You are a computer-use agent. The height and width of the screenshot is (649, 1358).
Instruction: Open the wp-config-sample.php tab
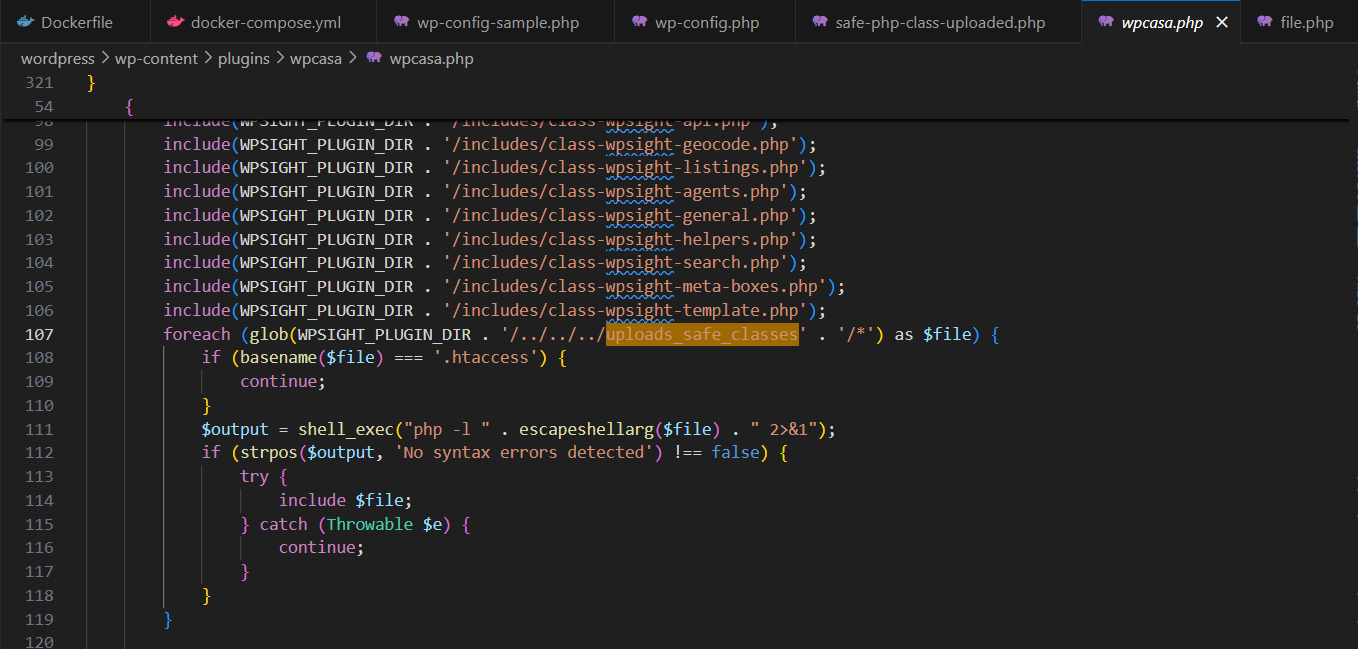(x=496, y=22)
